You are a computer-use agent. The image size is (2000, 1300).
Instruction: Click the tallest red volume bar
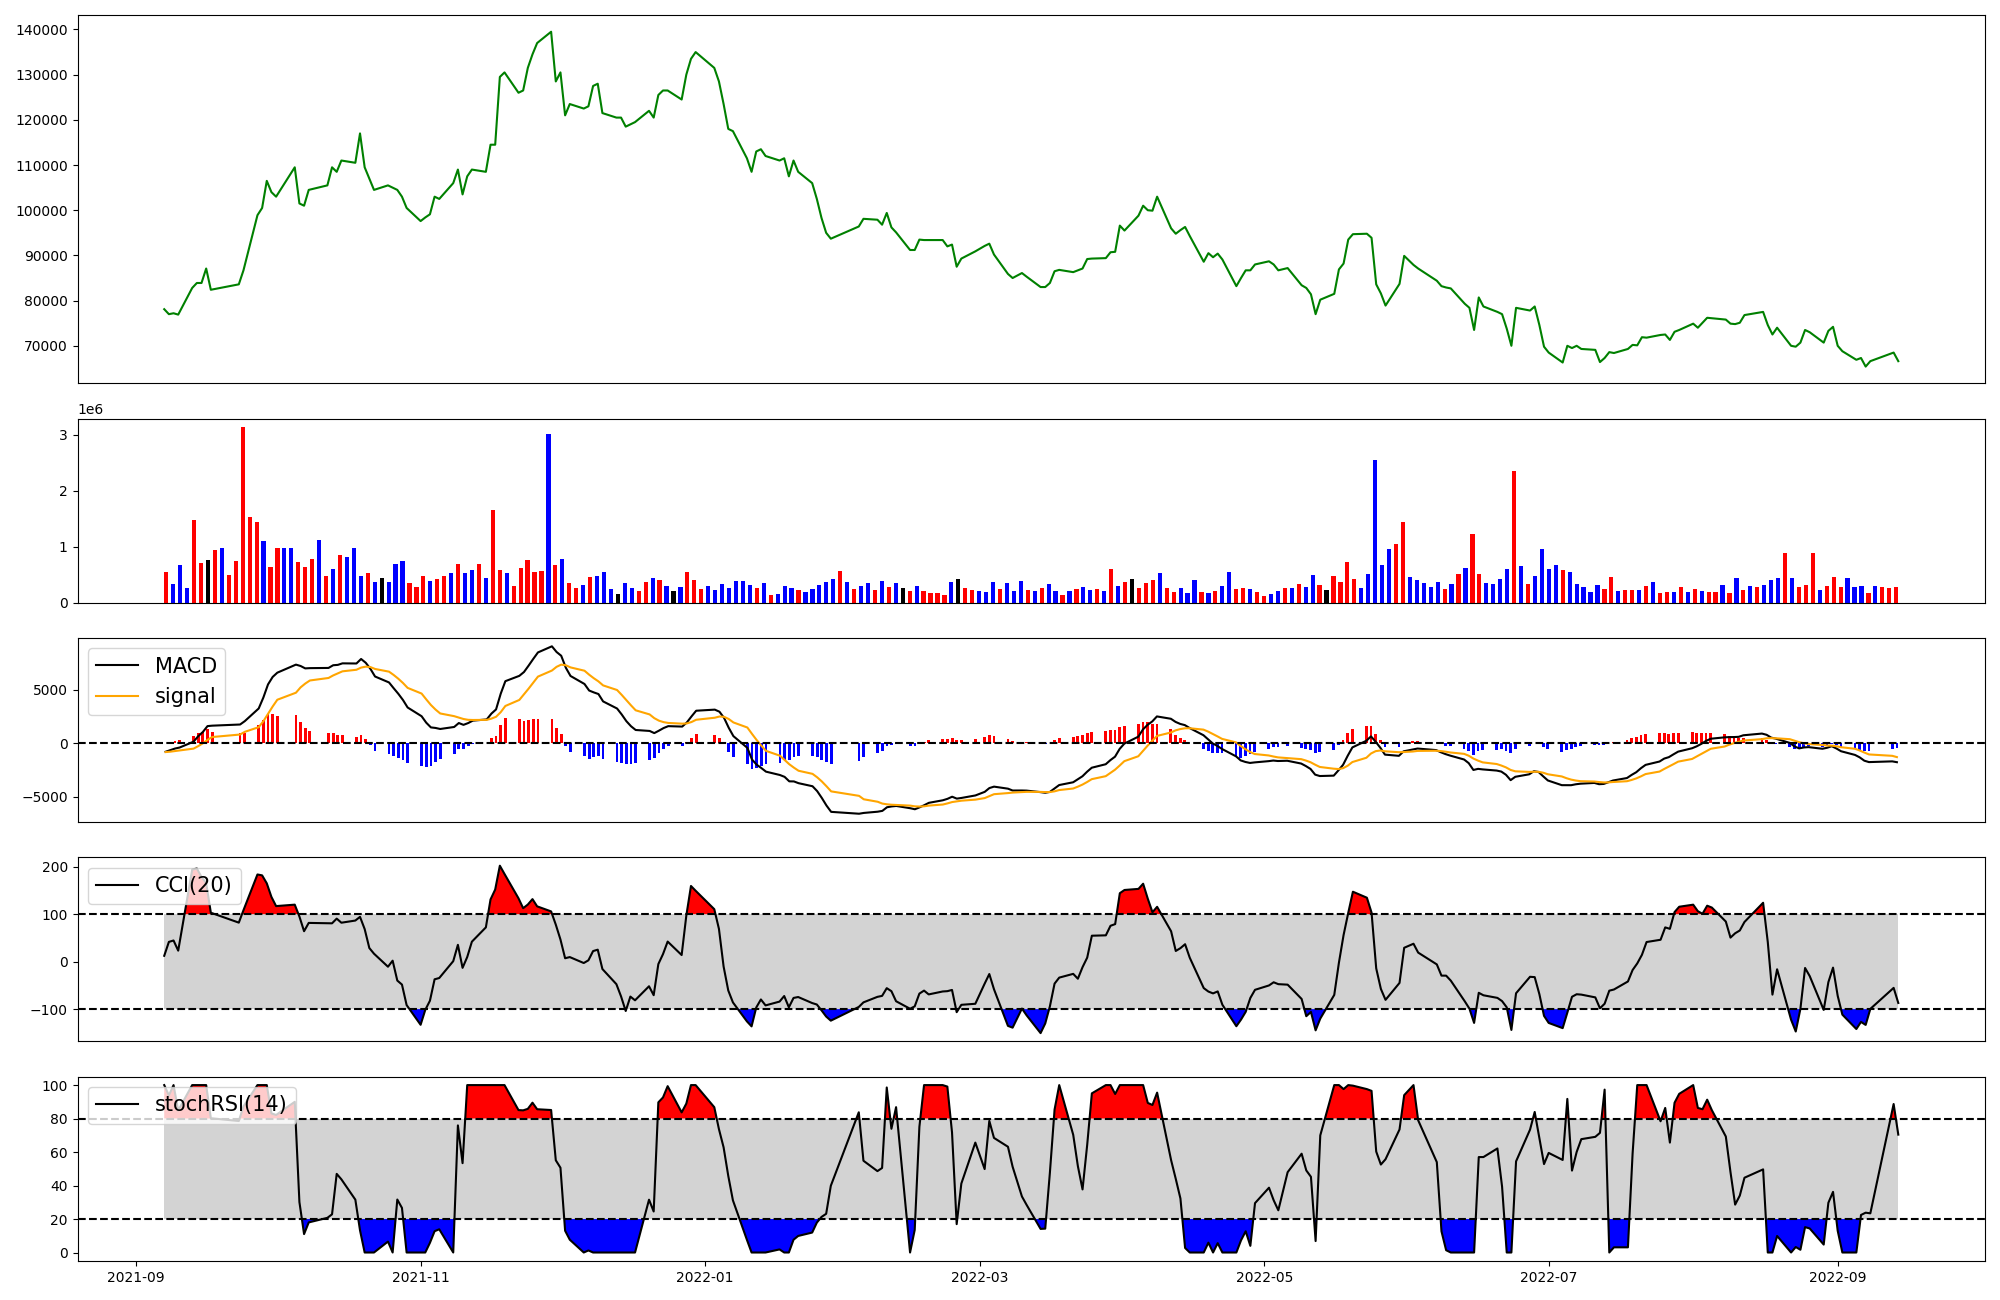point(243,515)
